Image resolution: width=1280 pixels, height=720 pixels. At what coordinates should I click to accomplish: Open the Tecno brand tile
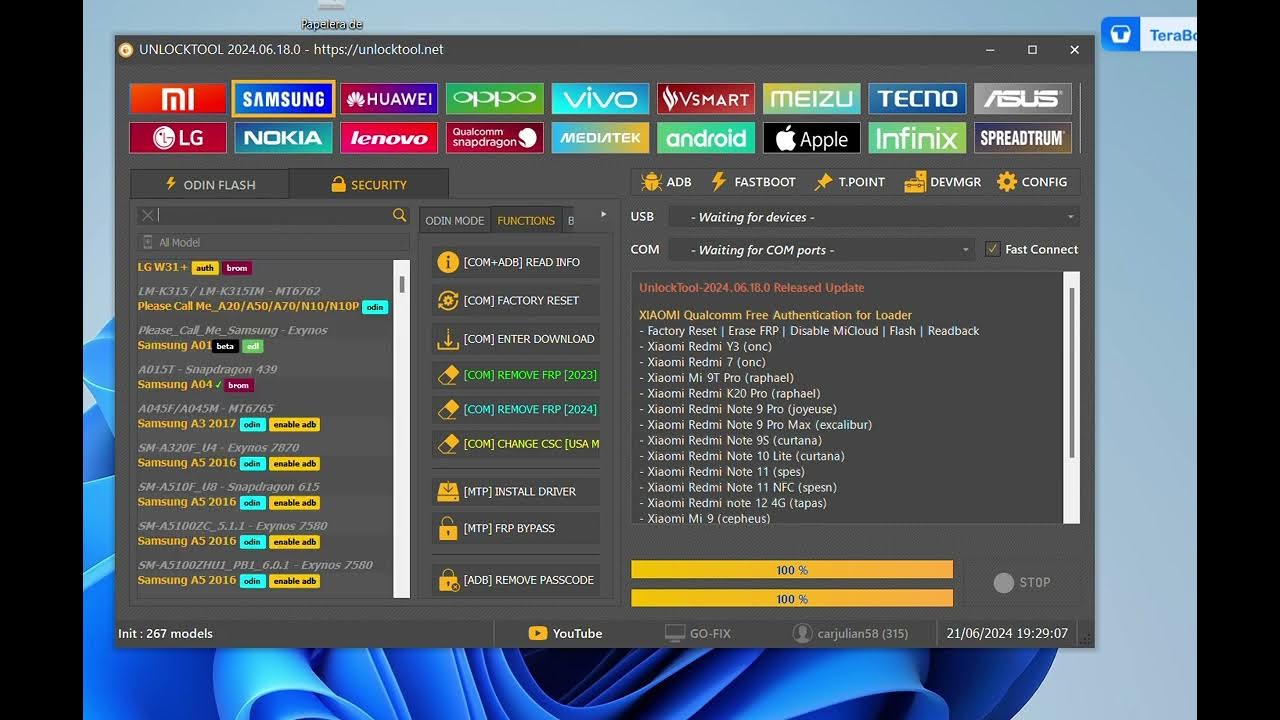pyautogui.click(x=917, y=99)
